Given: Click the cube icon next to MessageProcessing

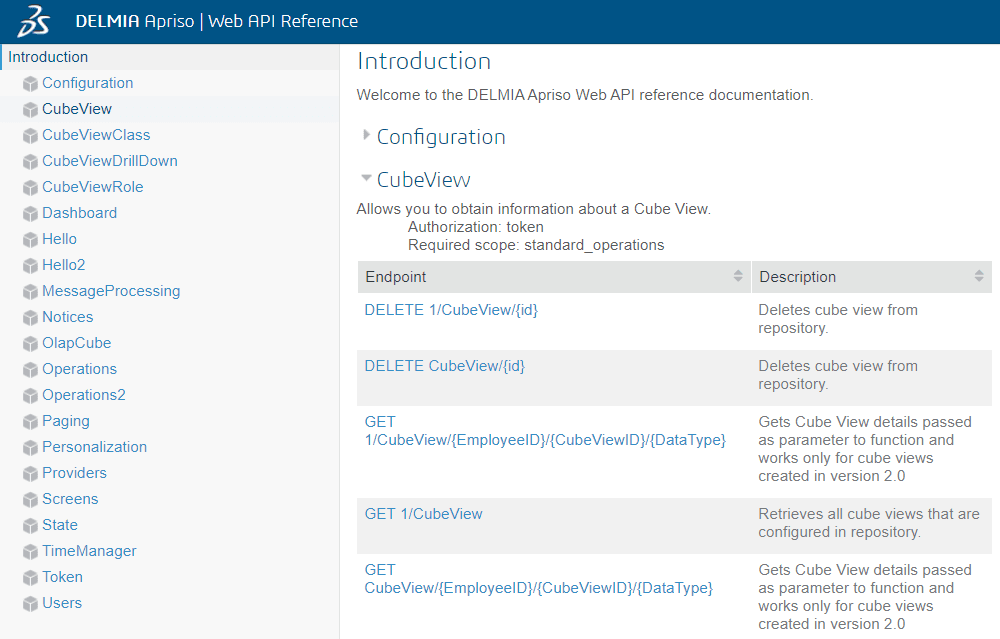Looking at the screenshot, I should click(30, 292).
